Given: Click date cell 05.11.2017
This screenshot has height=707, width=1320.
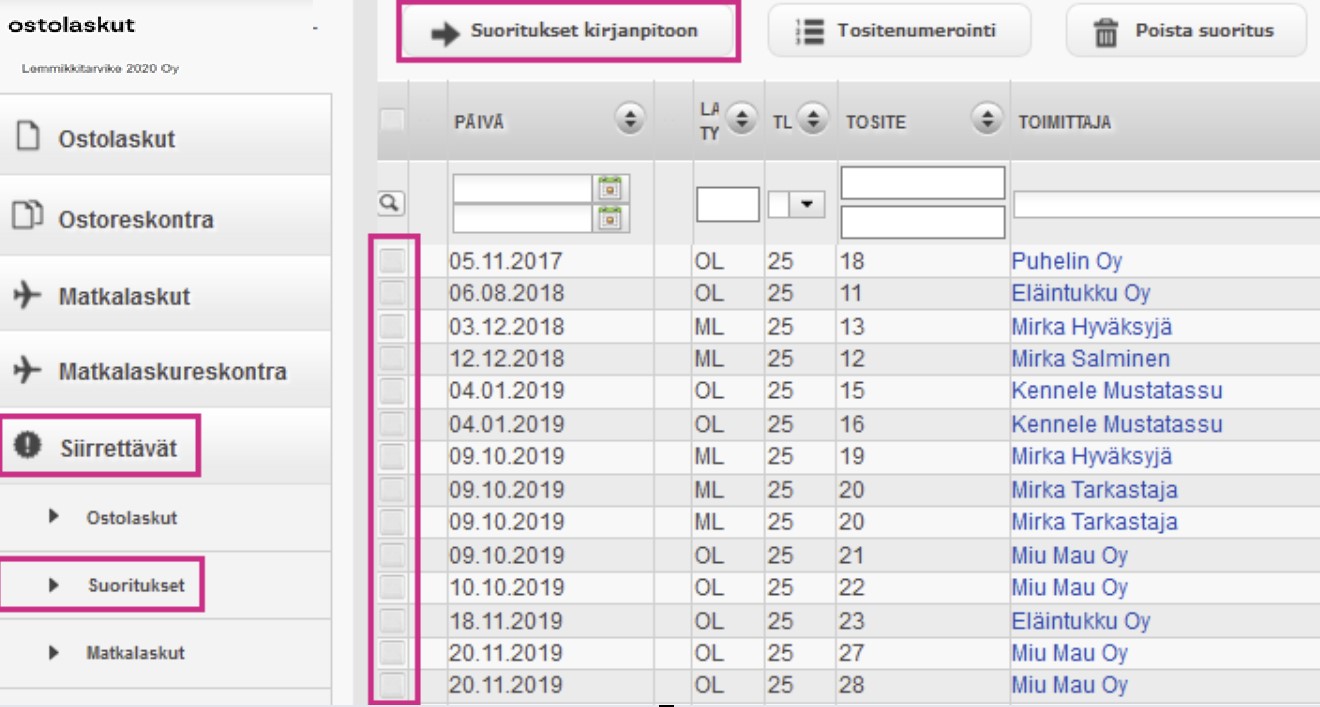Looking at the screenshot, I should 506,262.
